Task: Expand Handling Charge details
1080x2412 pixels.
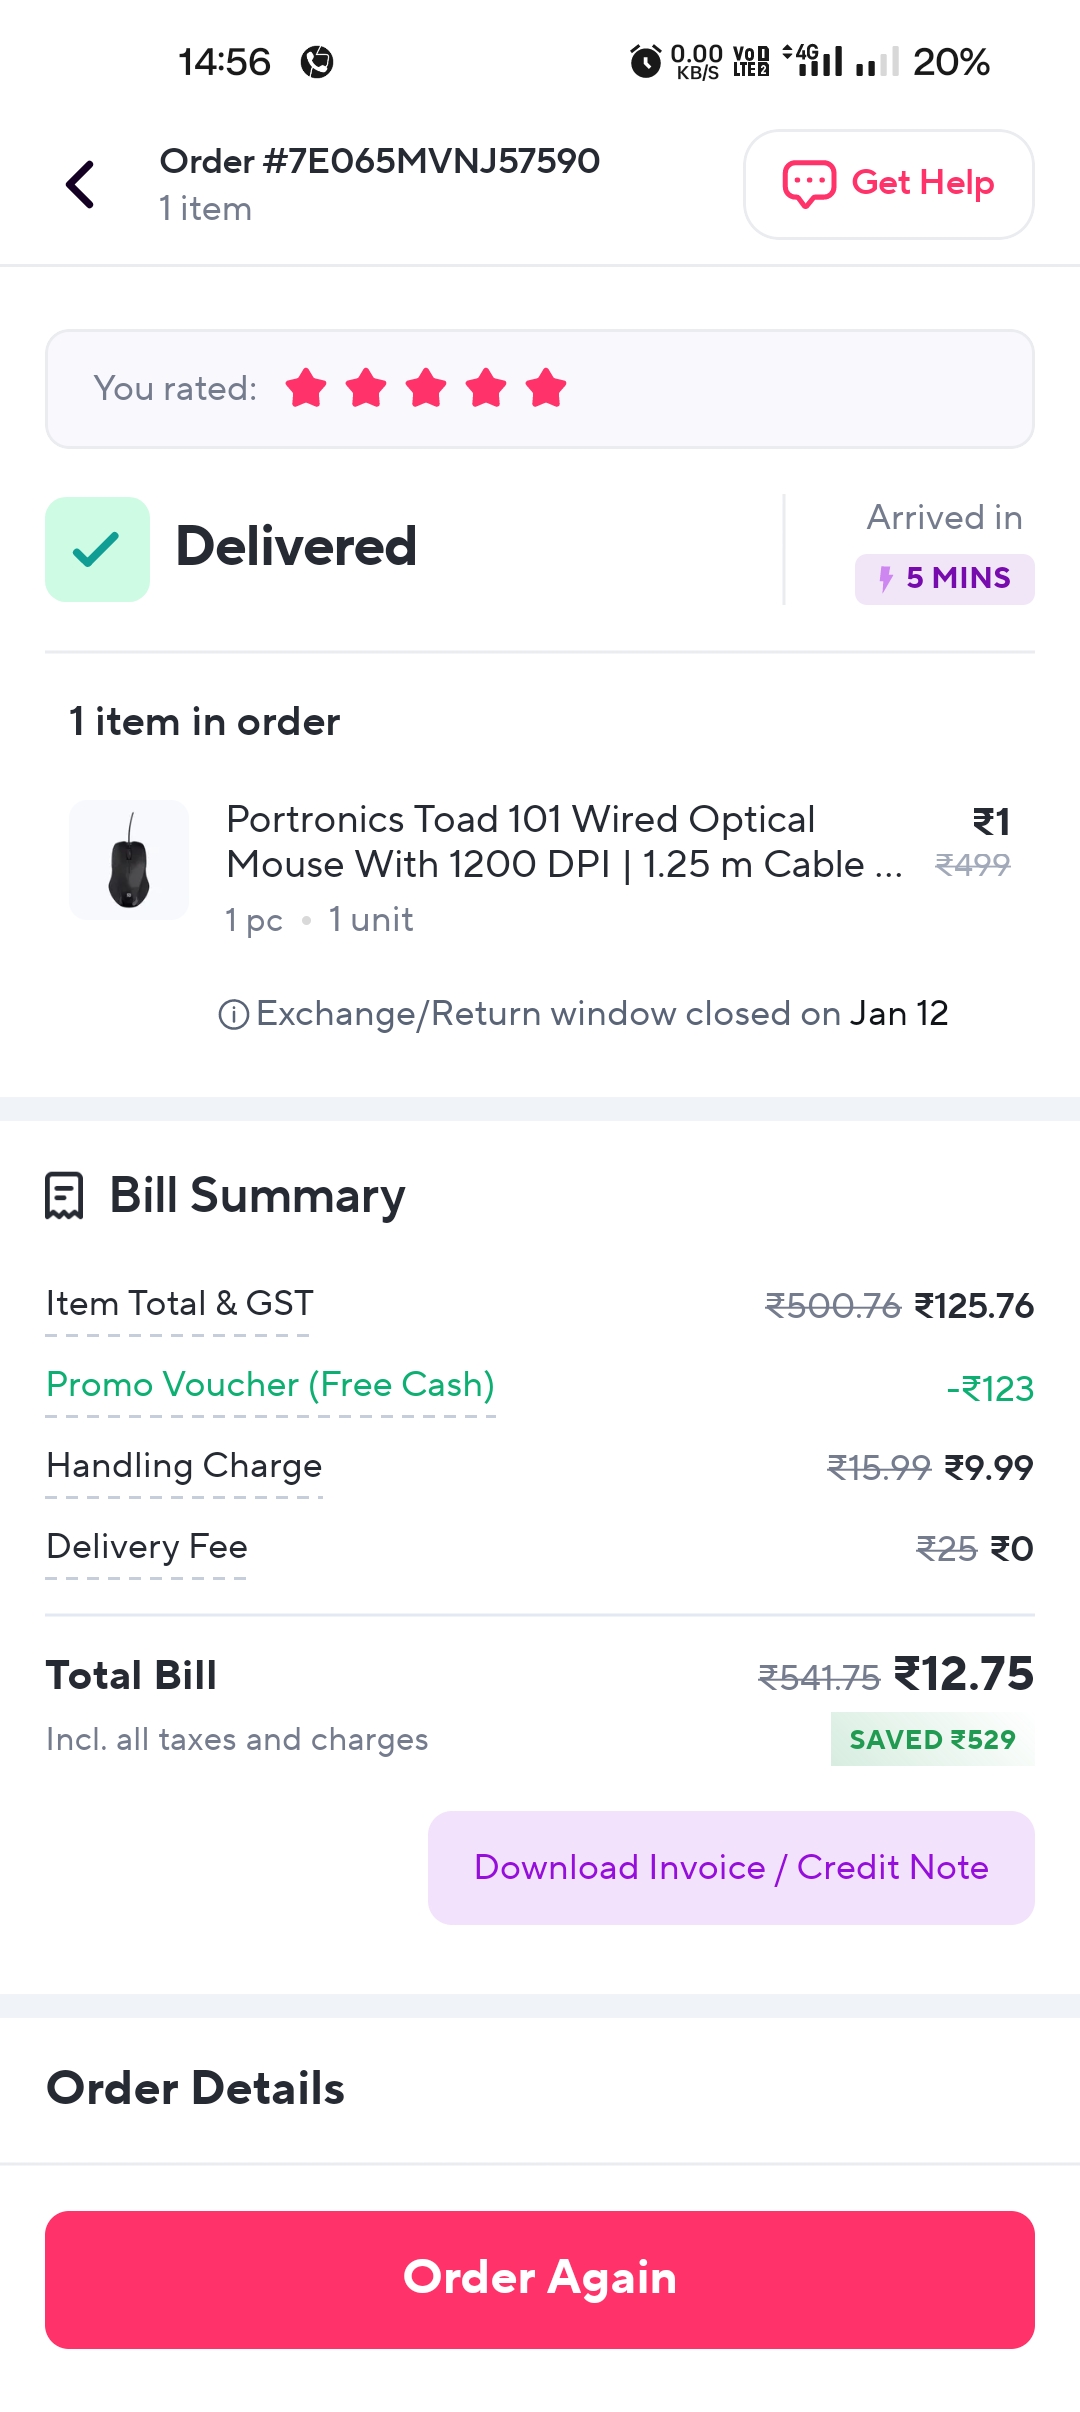Action: click(184, 1466)
